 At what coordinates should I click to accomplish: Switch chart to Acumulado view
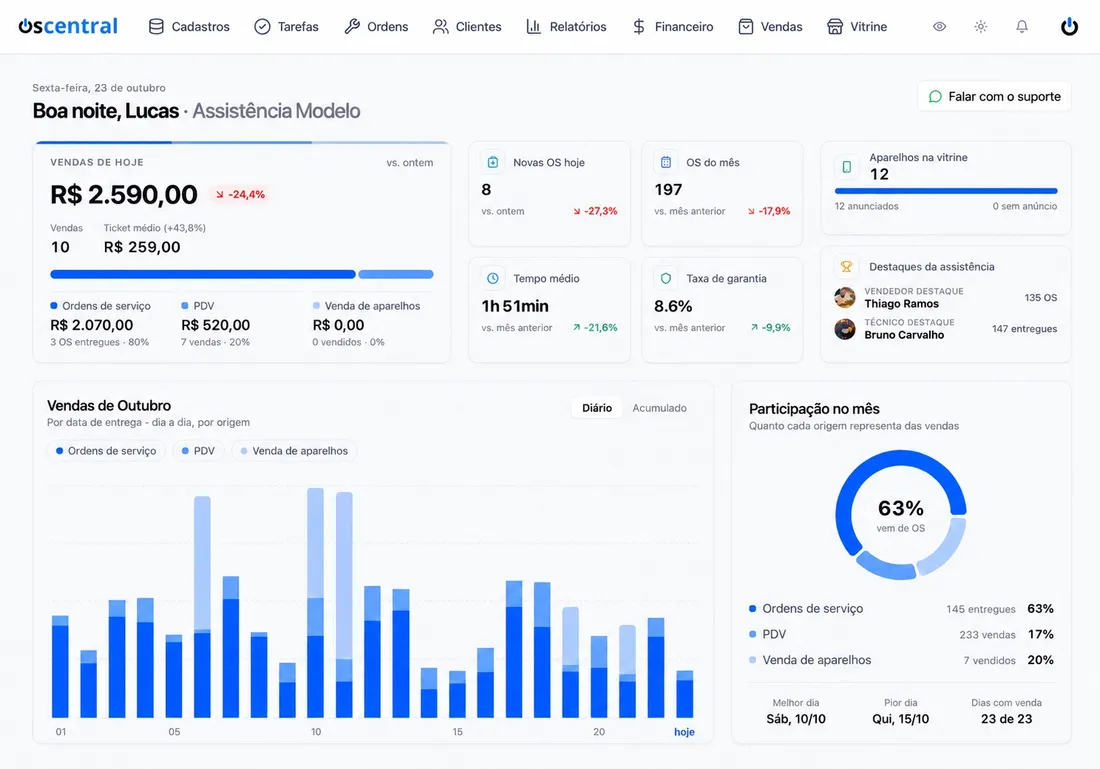tap(659, 408)
